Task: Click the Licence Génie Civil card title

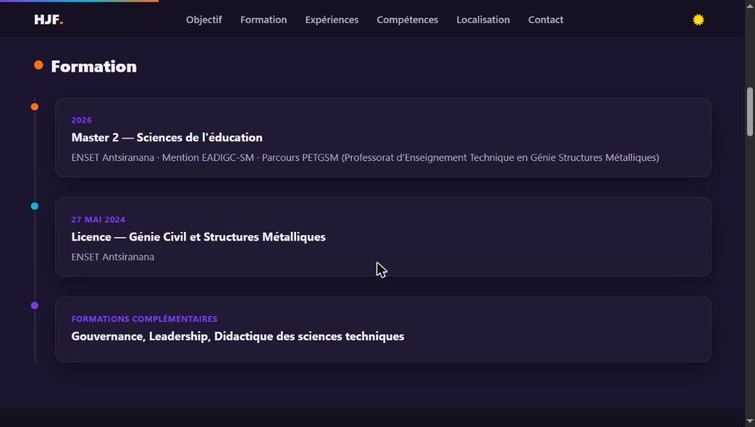Action: pyautogui.click(x=198, y=237)
